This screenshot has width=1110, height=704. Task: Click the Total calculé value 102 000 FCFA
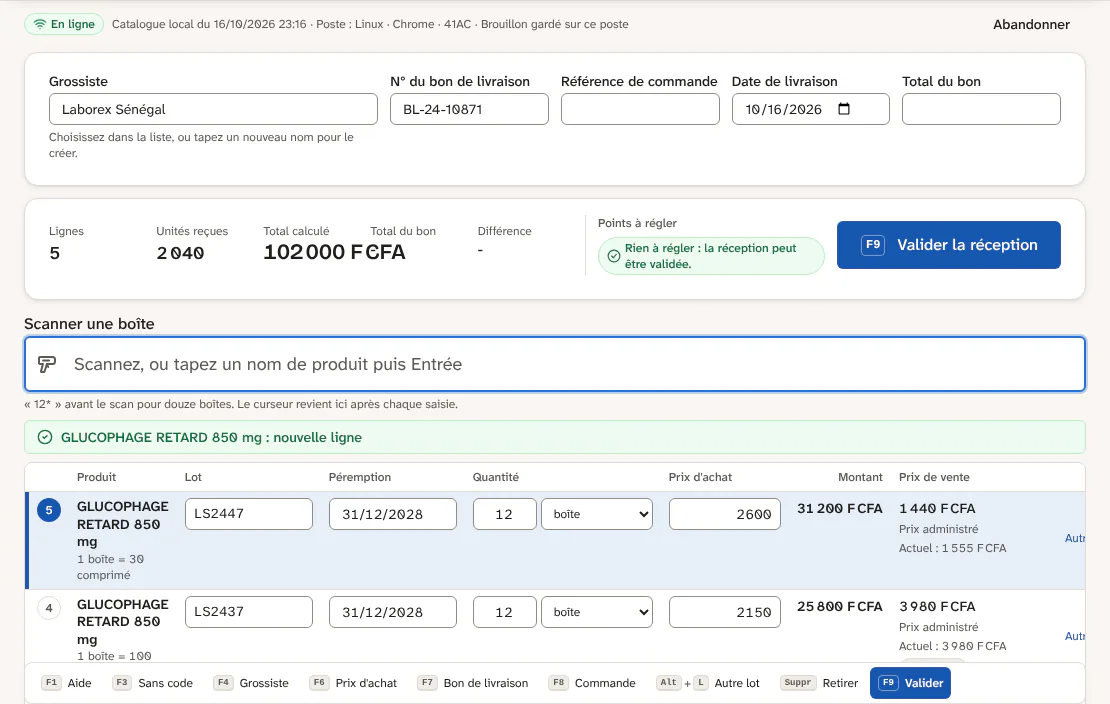(334, 252)
